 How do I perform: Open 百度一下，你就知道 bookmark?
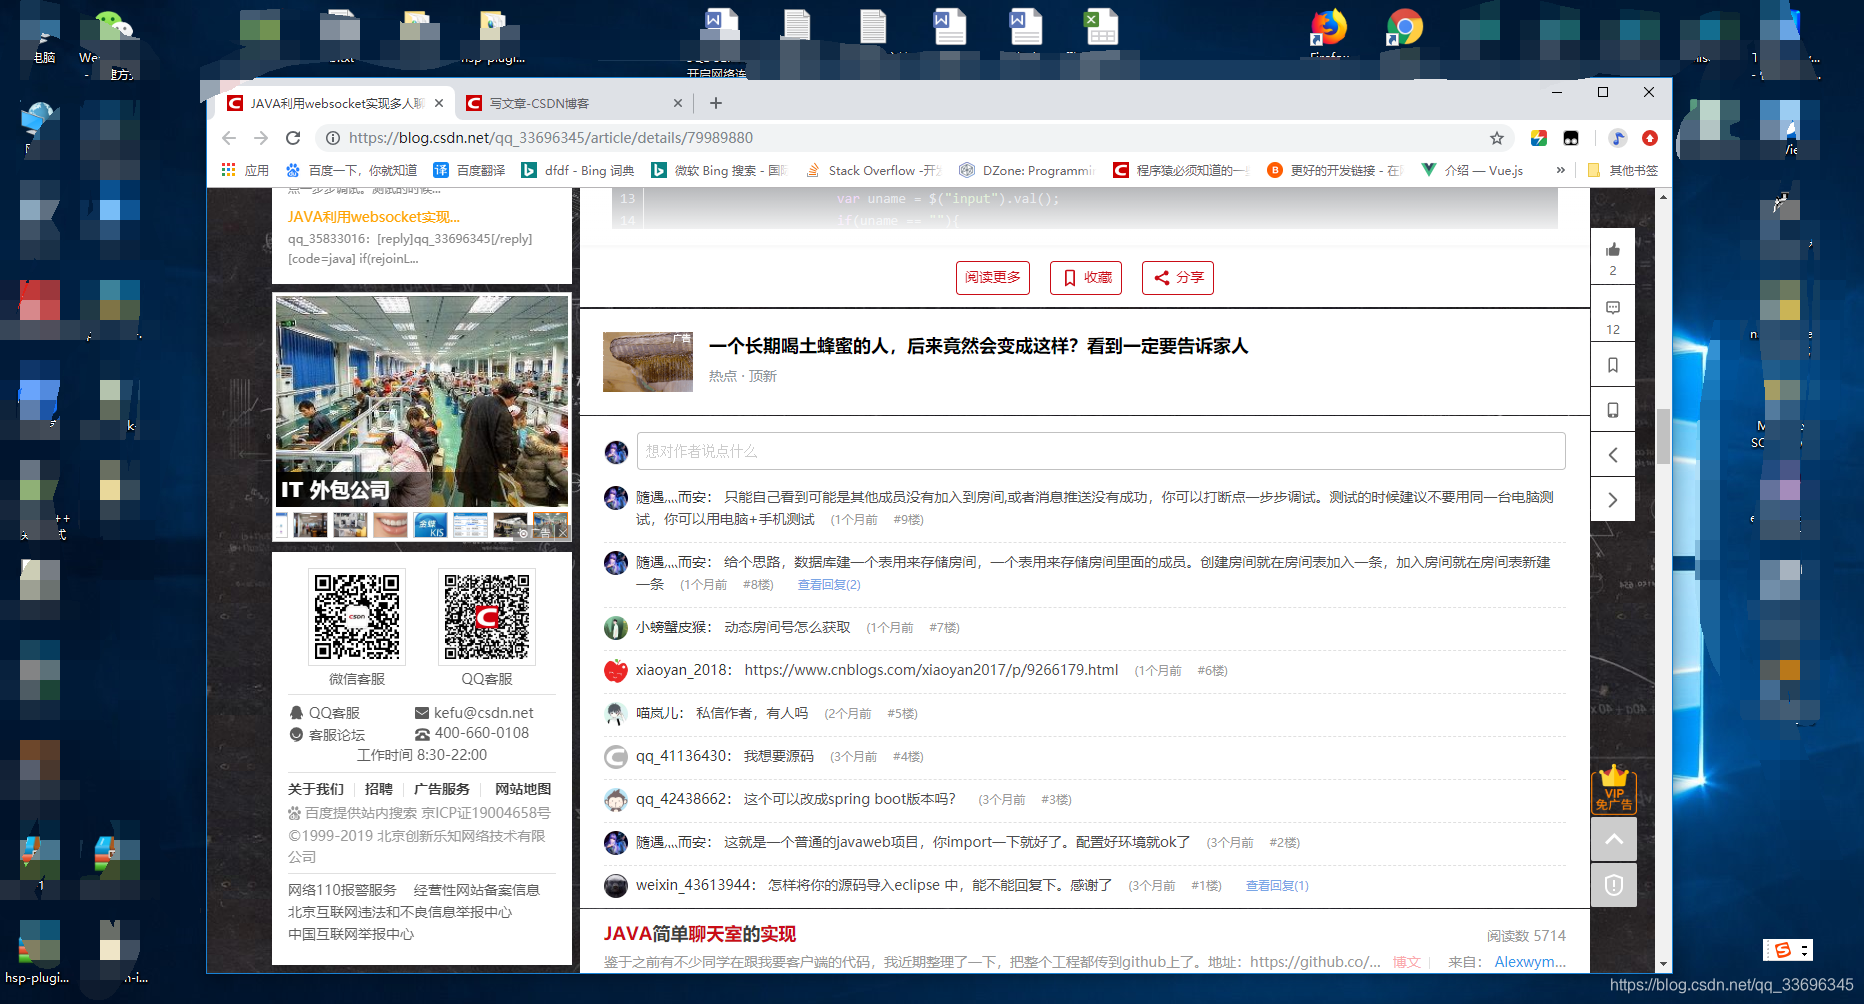pos(351,170)
